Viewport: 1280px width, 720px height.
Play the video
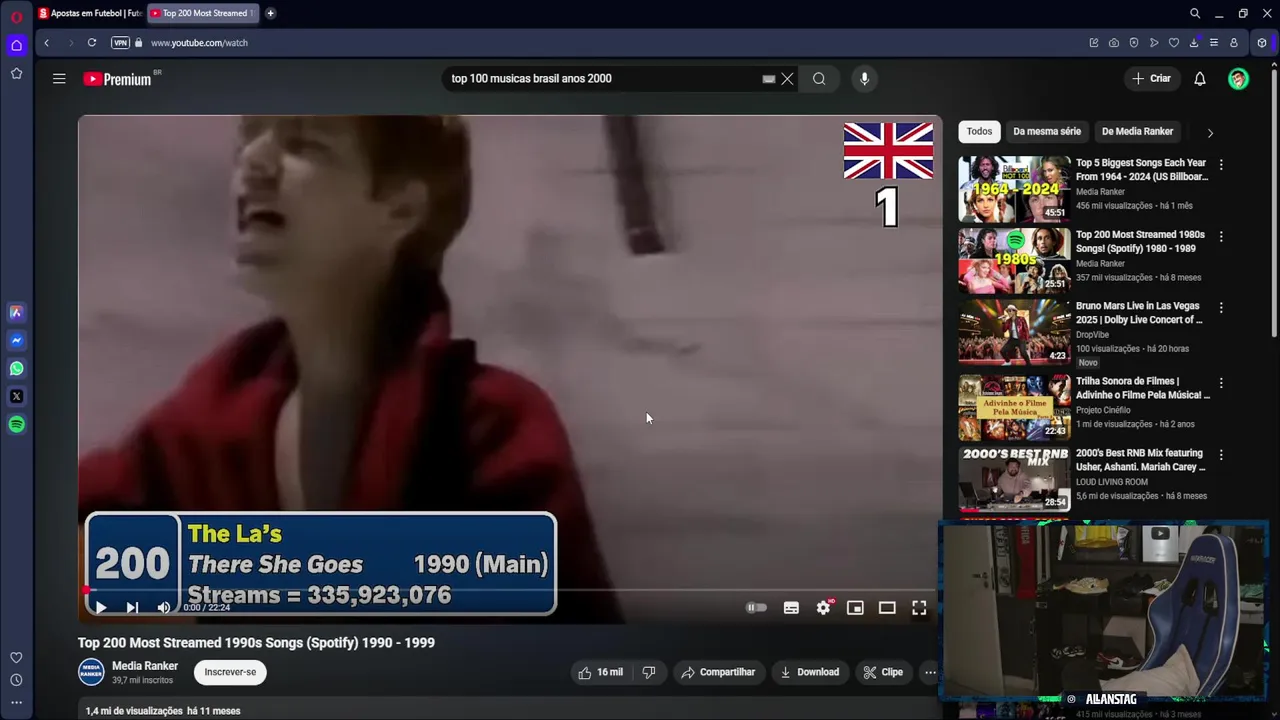click(100, 607)
